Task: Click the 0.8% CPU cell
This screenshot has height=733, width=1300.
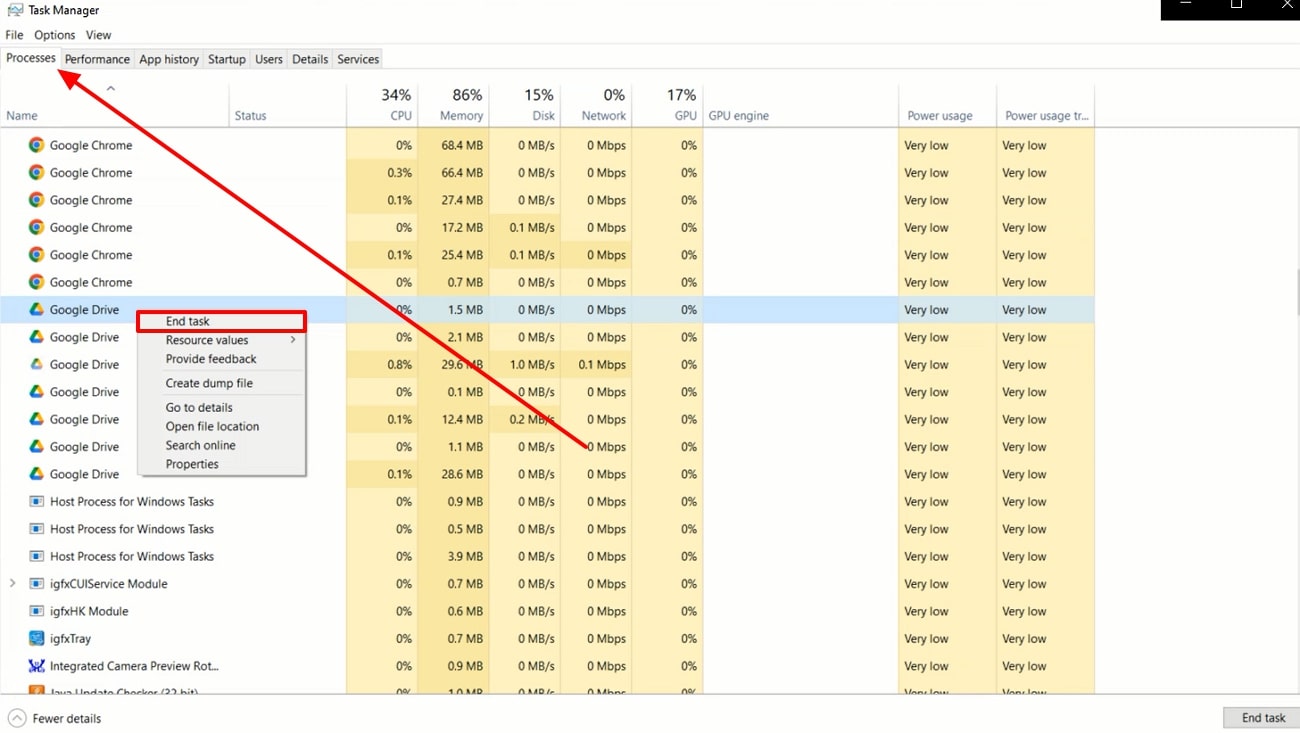Action: tap(382, 364)
